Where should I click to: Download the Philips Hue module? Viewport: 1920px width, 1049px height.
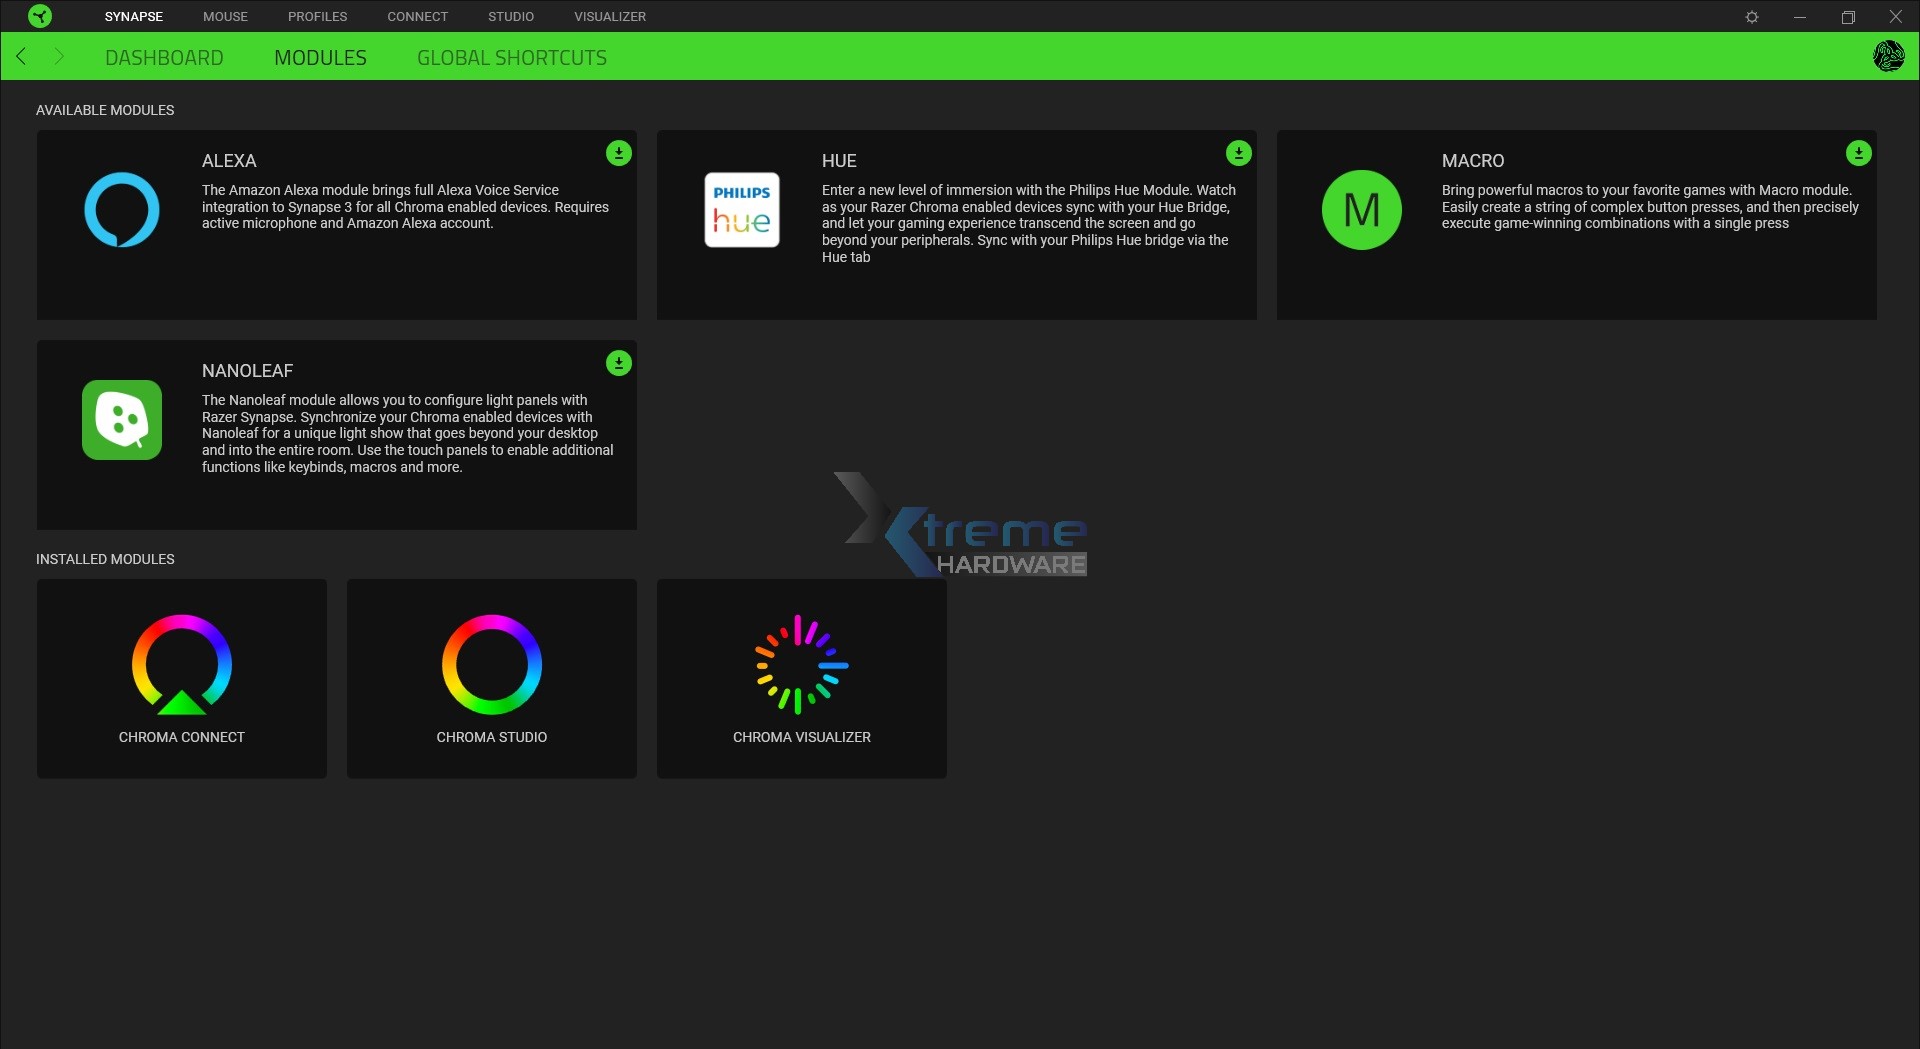point(1239,153)
